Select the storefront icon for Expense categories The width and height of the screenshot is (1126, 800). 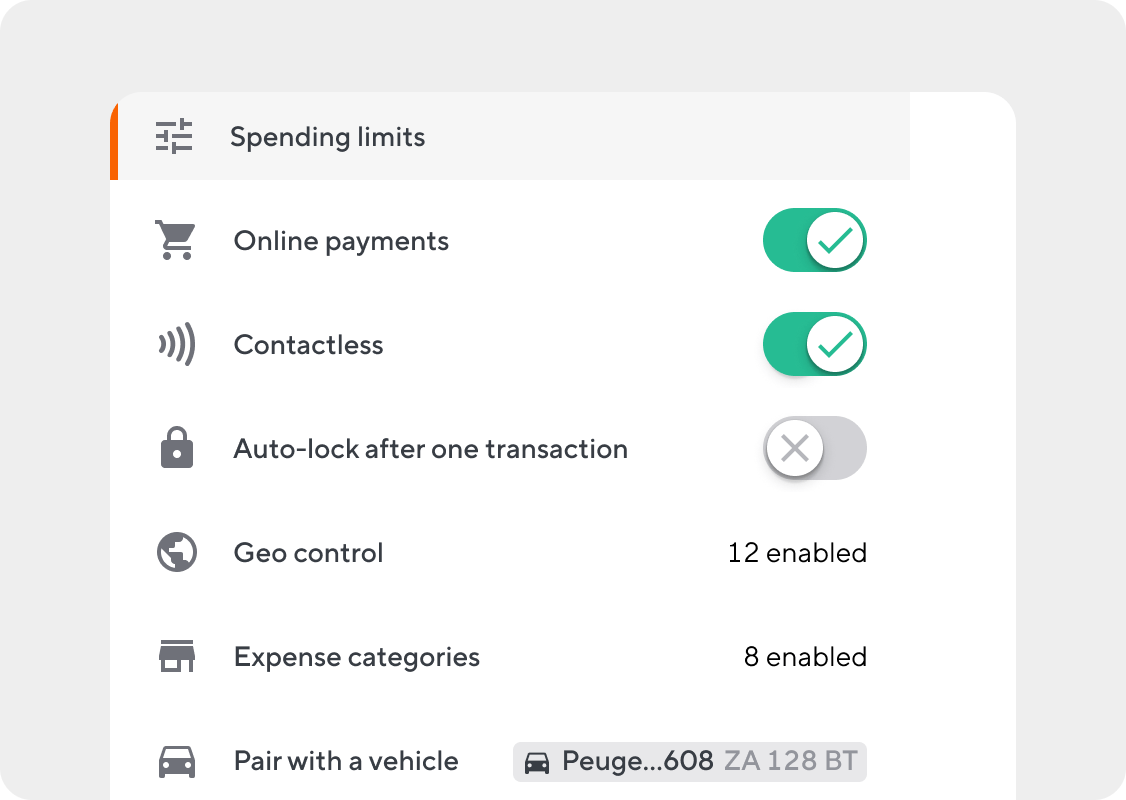(175, 656)
